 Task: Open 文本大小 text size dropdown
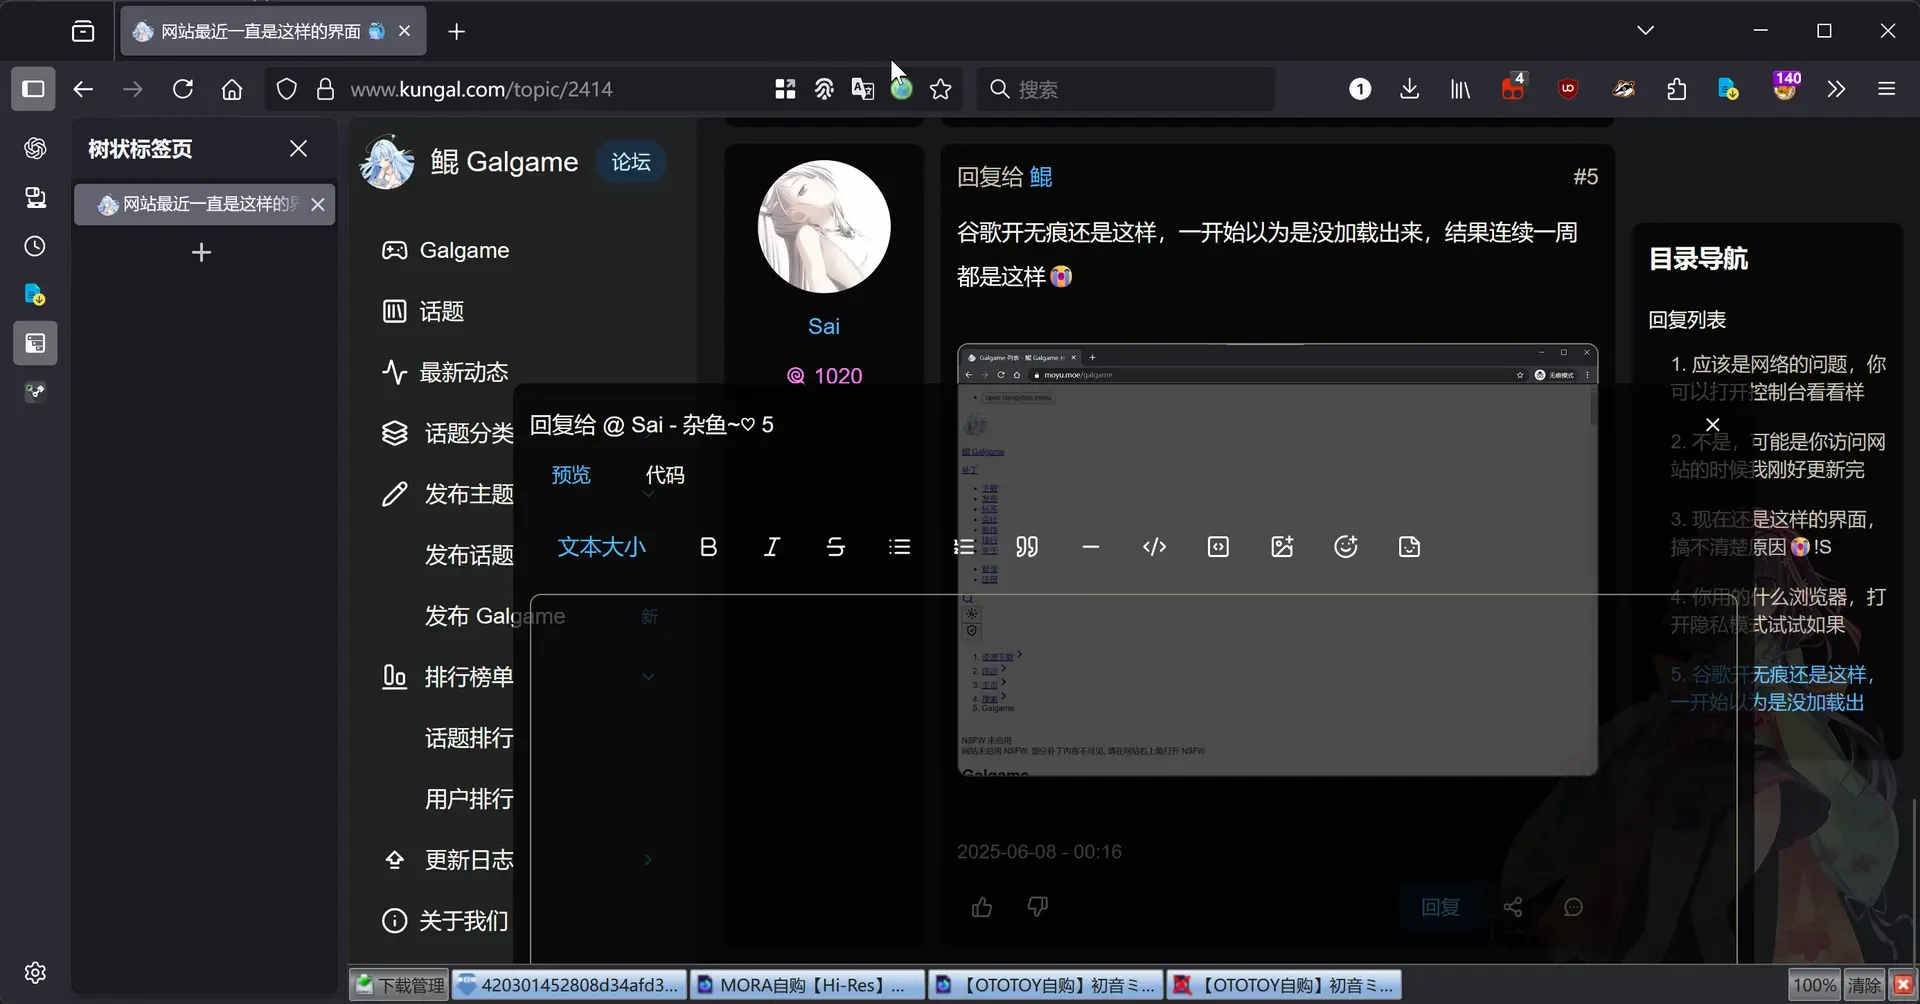pos(601,547)
